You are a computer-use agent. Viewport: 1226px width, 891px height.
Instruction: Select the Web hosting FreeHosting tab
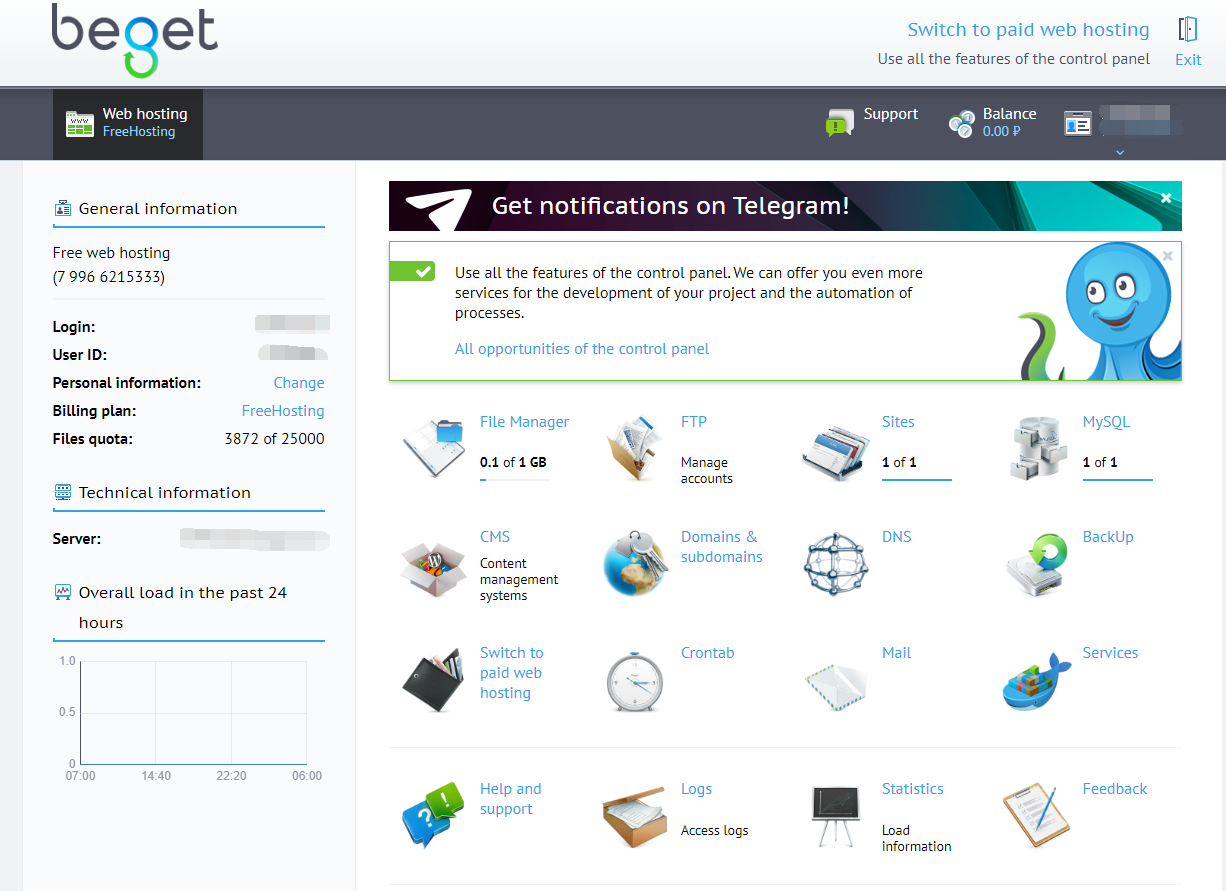click(x=128, y=123)
